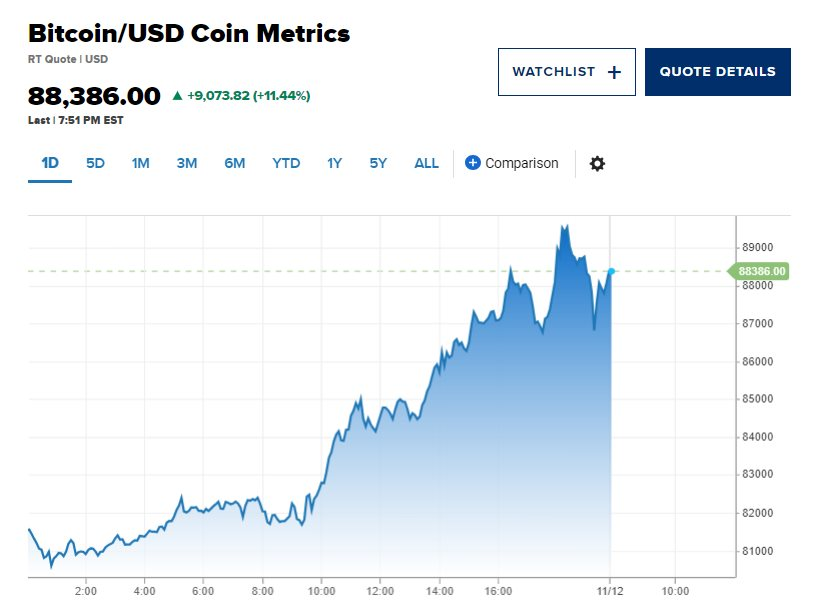Show ALL historical price data
The width and height of the screenshot is (820, 606).
tap(426, 163)
